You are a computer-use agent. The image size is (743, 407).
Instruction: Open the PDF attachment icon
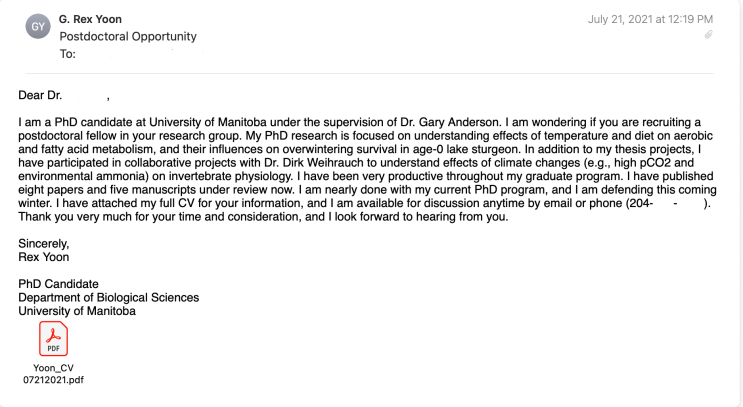(53, 341)
